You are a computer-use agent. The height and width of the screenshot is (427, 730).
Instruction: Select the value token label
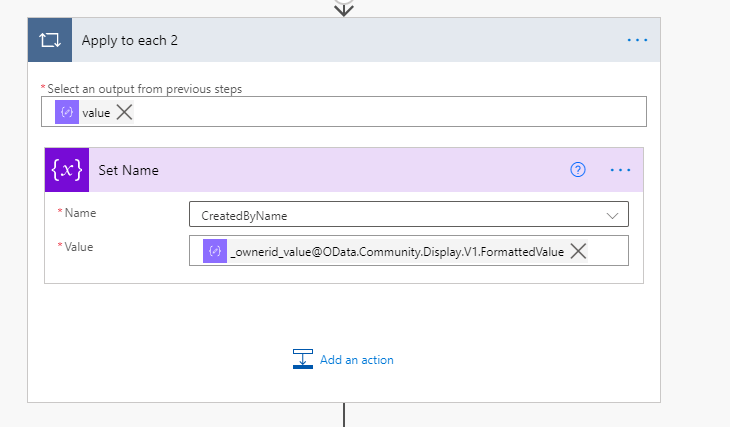(96, 113)
